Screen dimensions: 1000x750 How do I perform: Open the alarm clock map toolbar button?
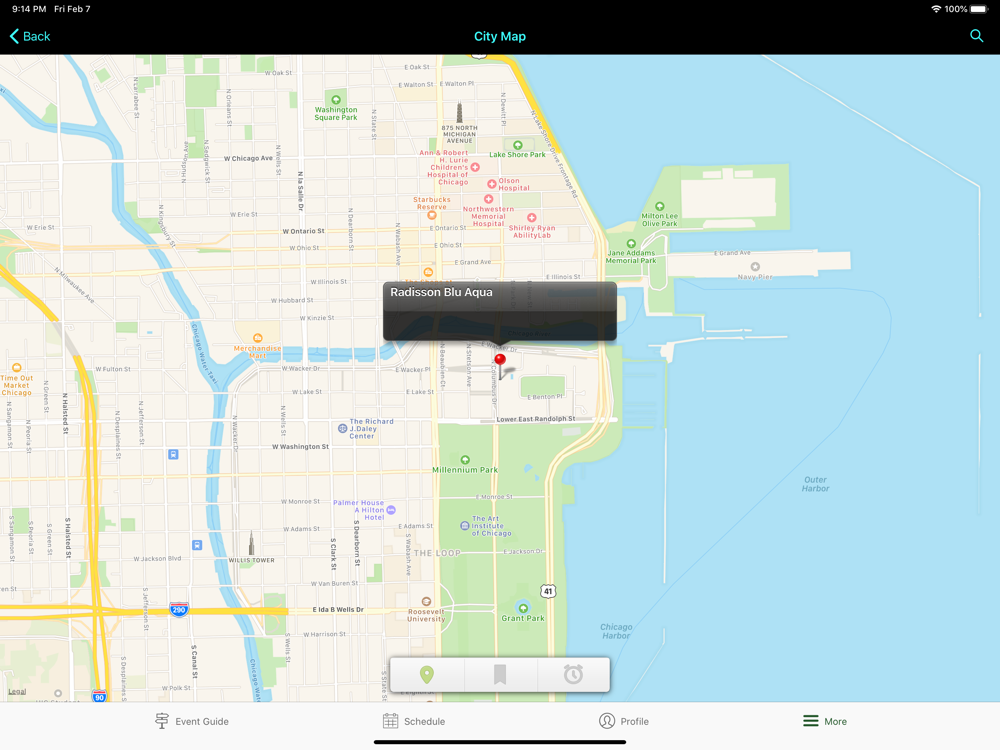573,674
